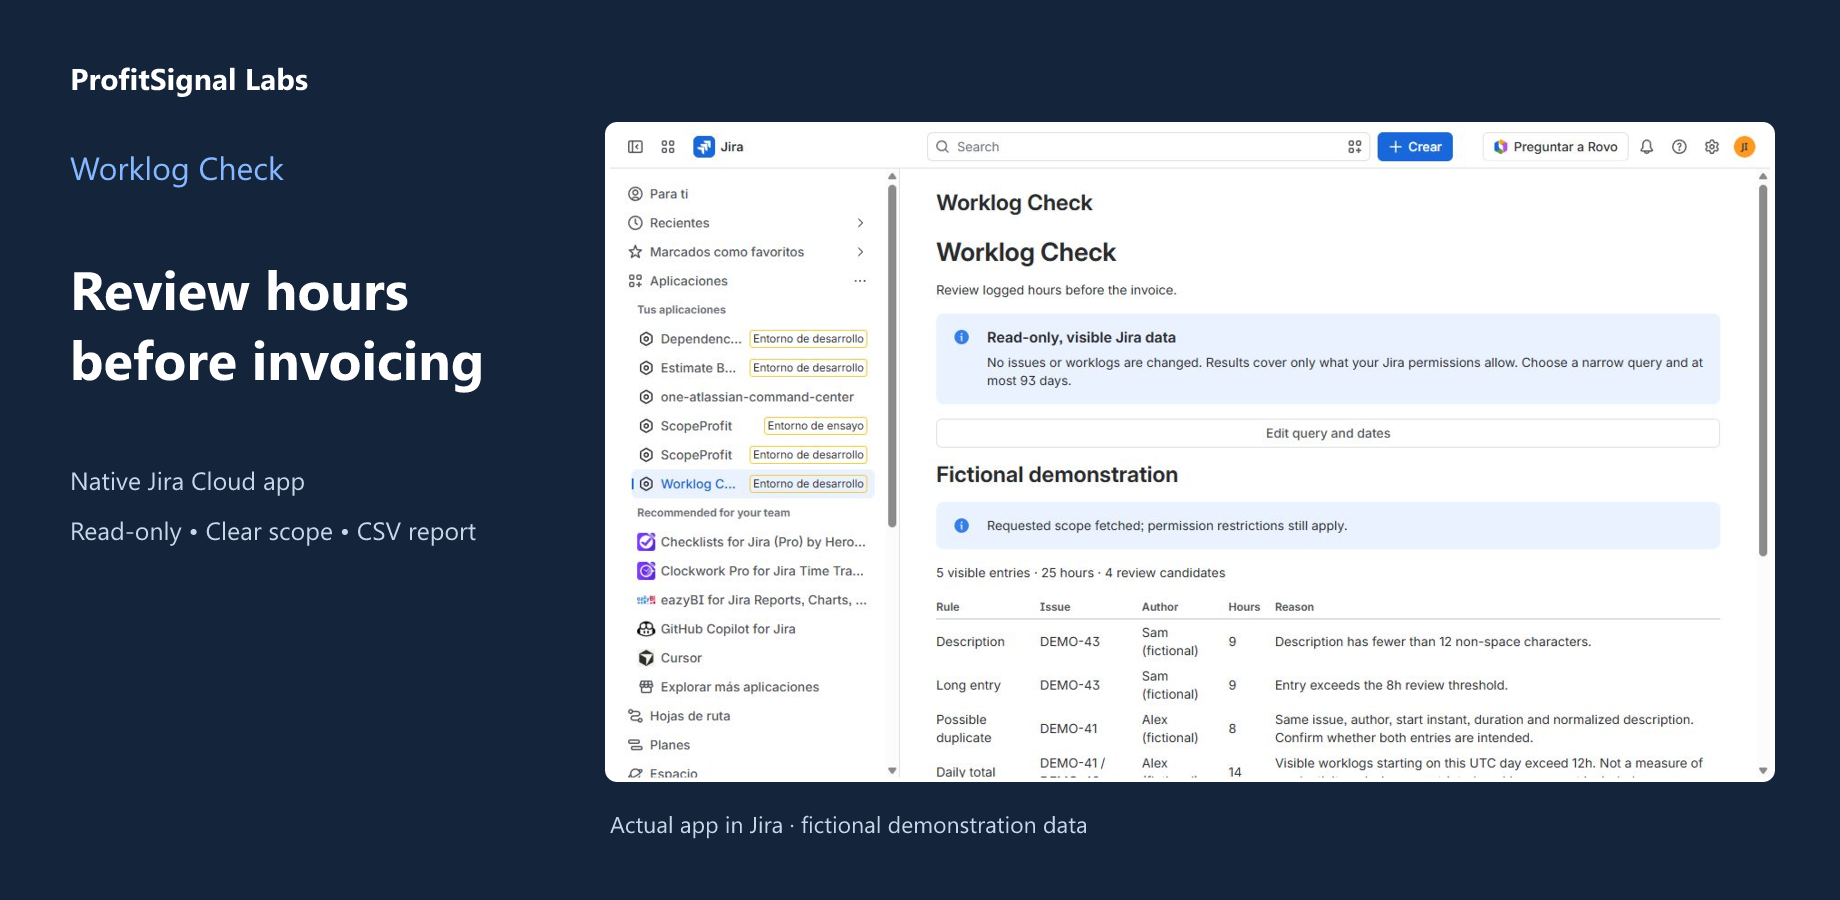The height and width of the screenshot is (900, 1840).
Task: Click the Rule column header
Action: 948,607
